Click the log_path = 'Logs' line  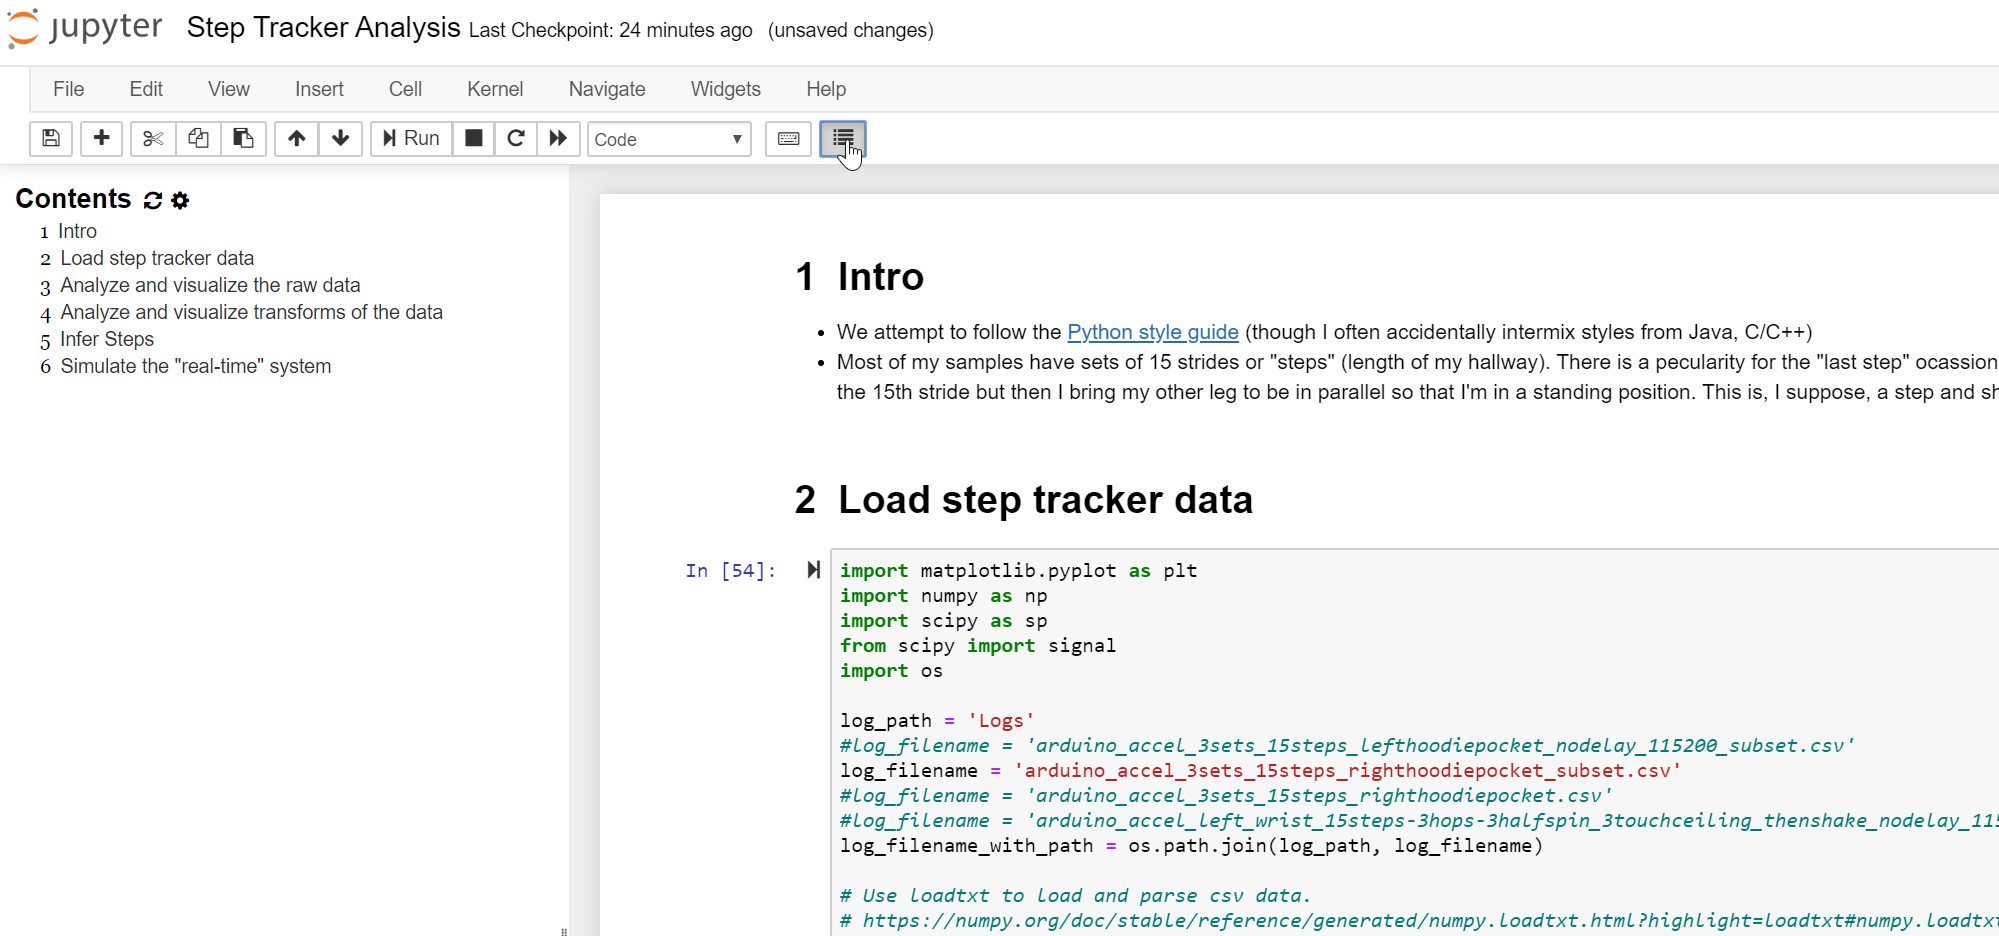pyautogui.click(x=937, y=721)
